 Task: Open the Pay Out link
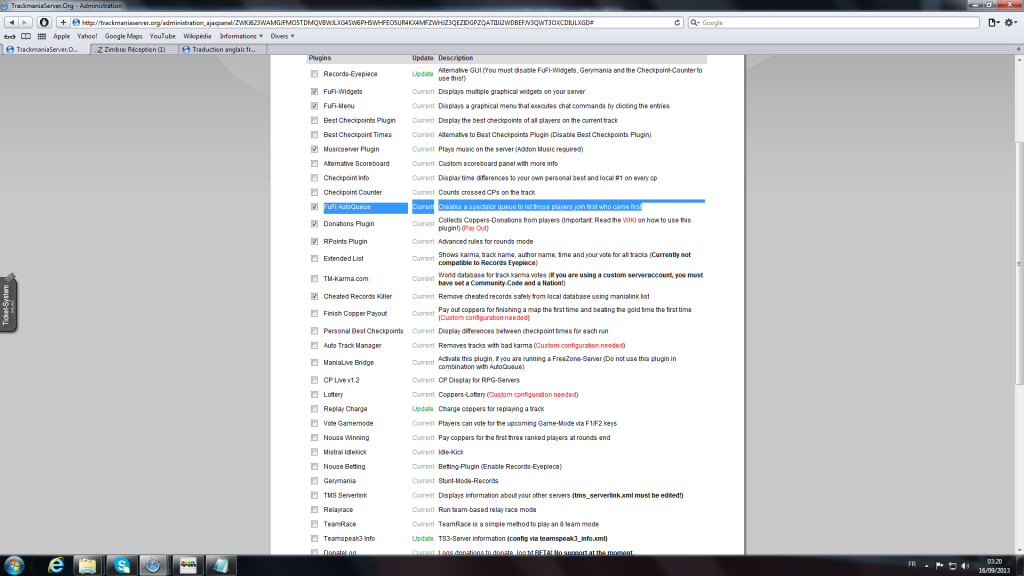coord(475,228)
